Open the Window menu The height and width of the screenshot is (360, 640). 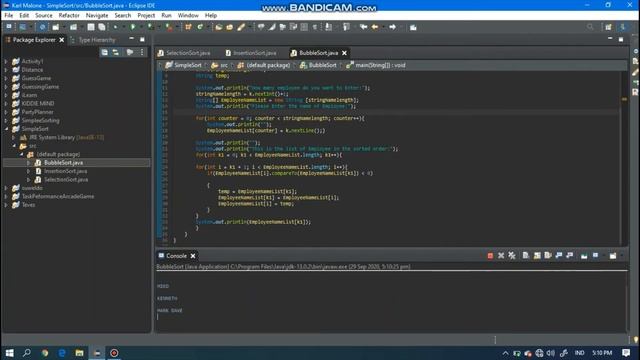coord(188,15)
